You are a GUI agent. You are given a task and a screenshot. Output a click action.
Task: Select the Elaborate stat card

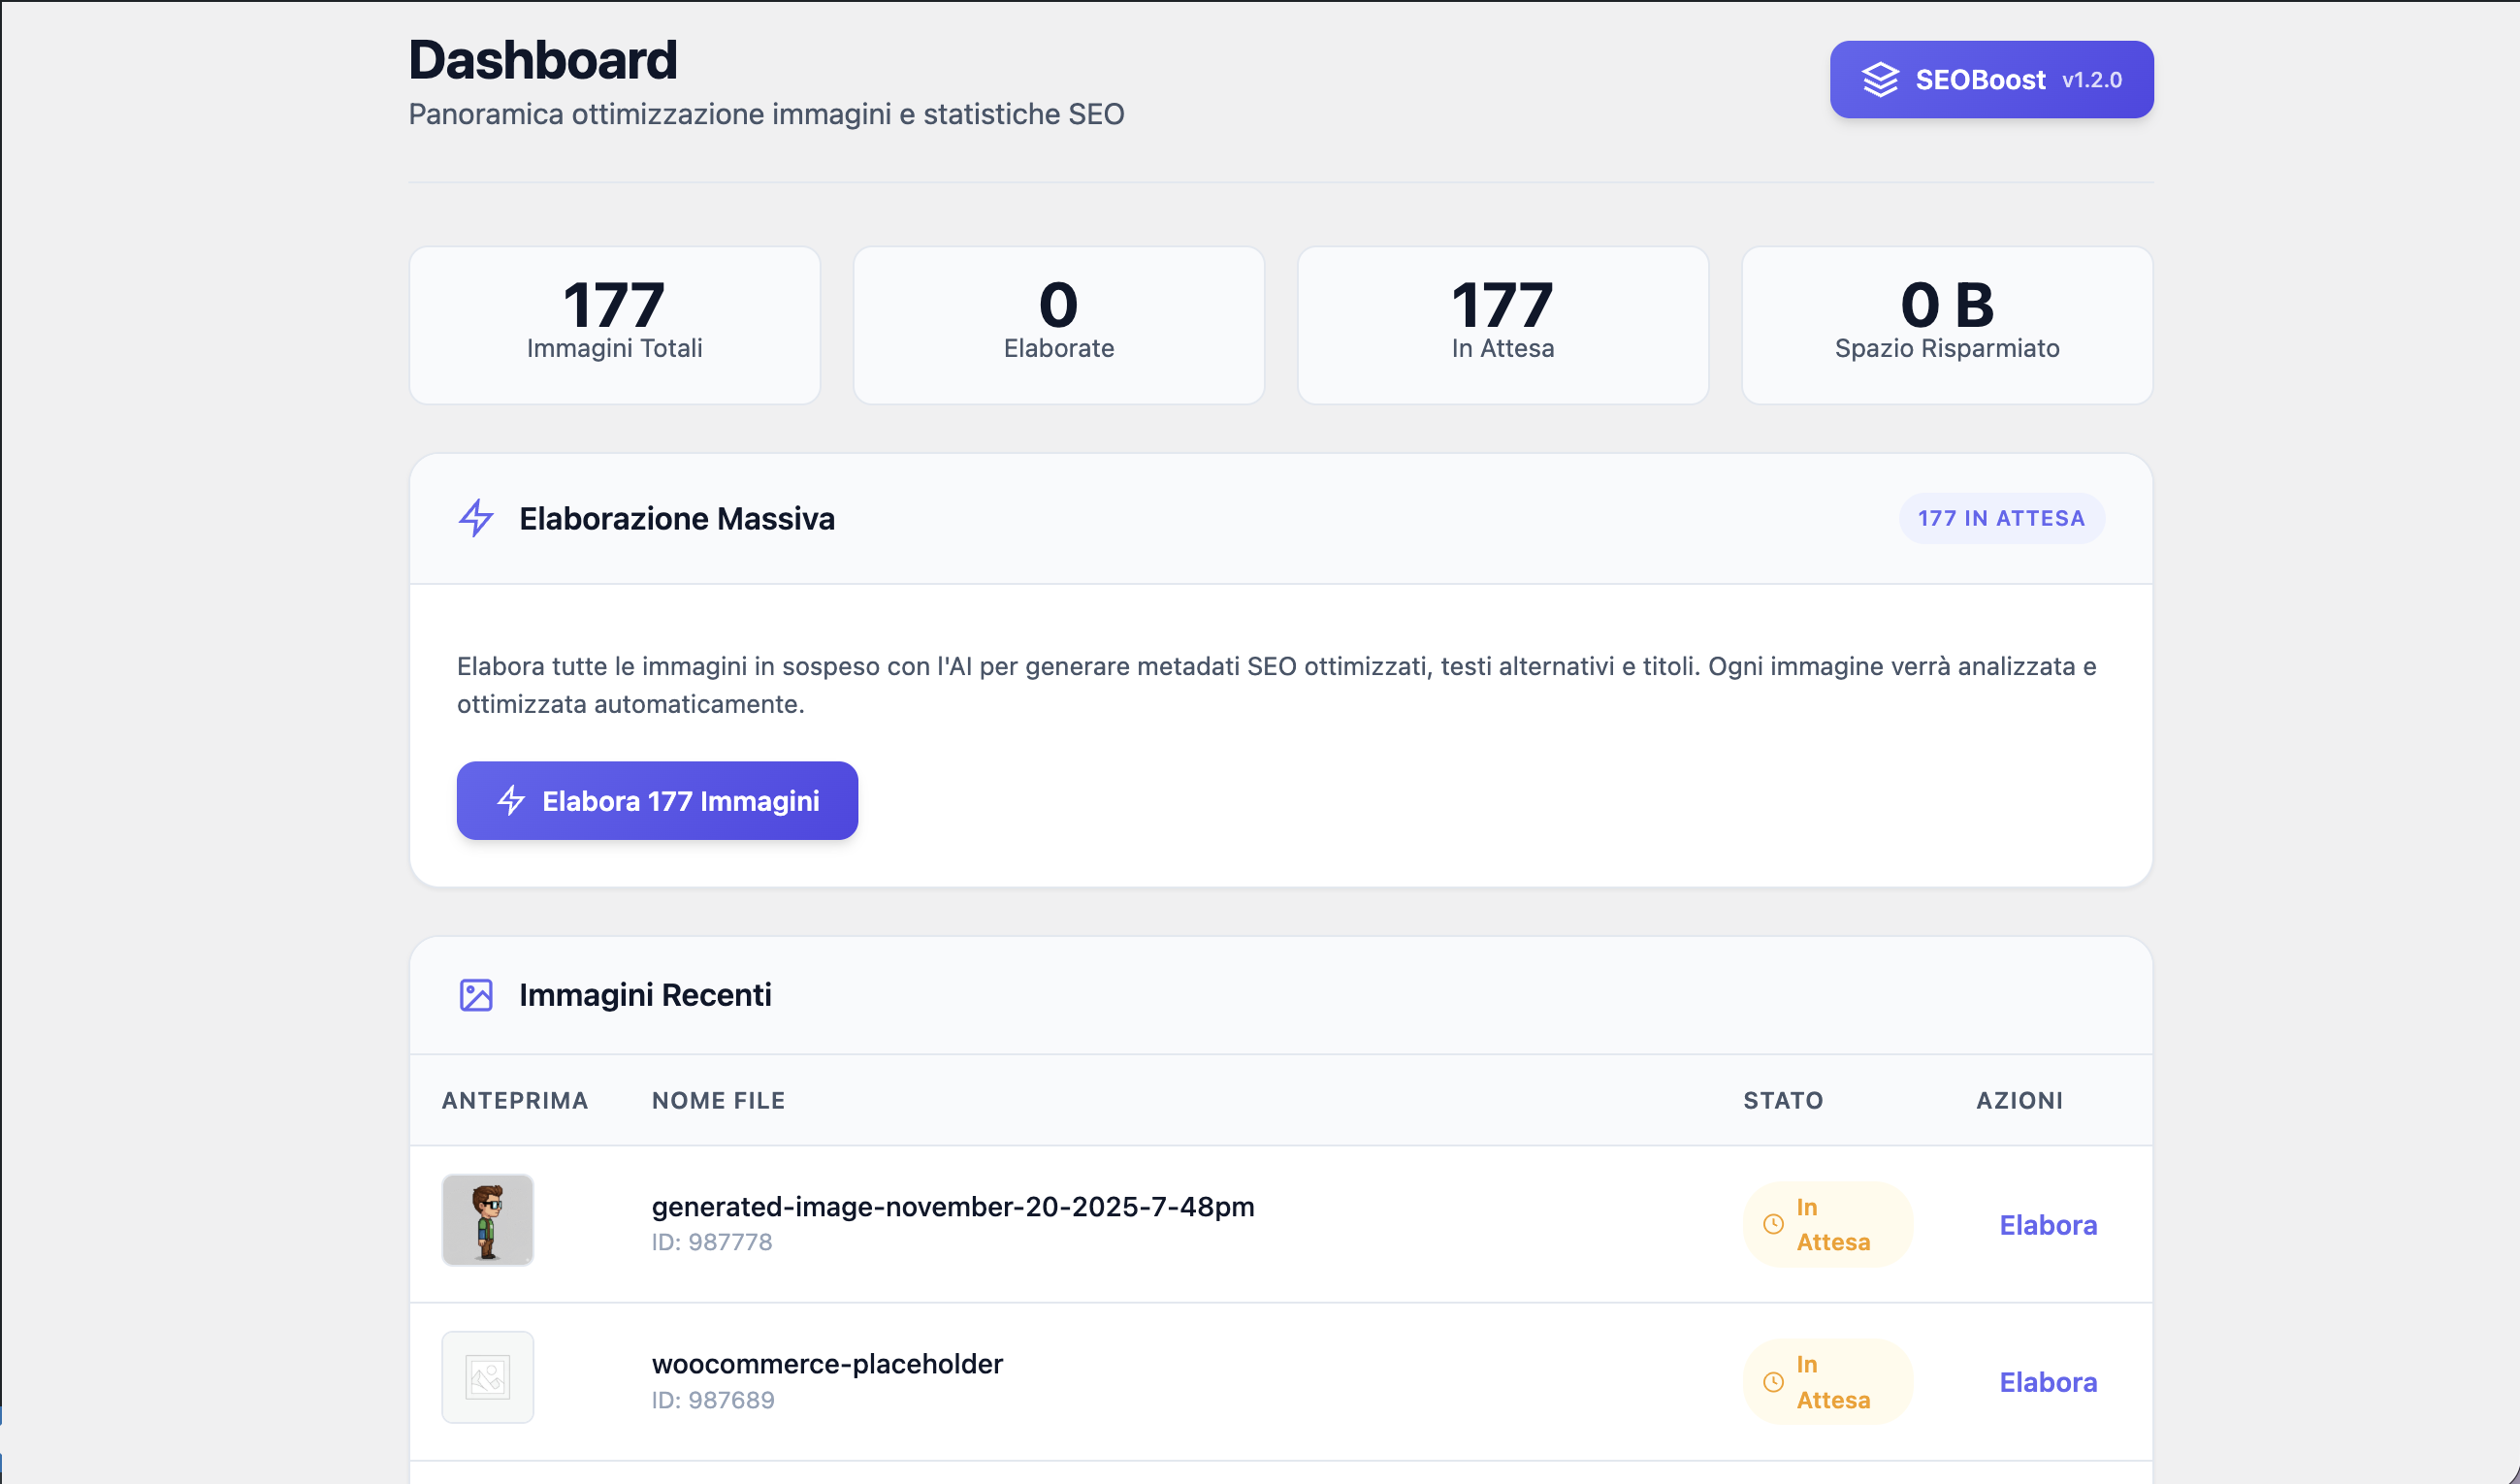[x=1058, y=325]
